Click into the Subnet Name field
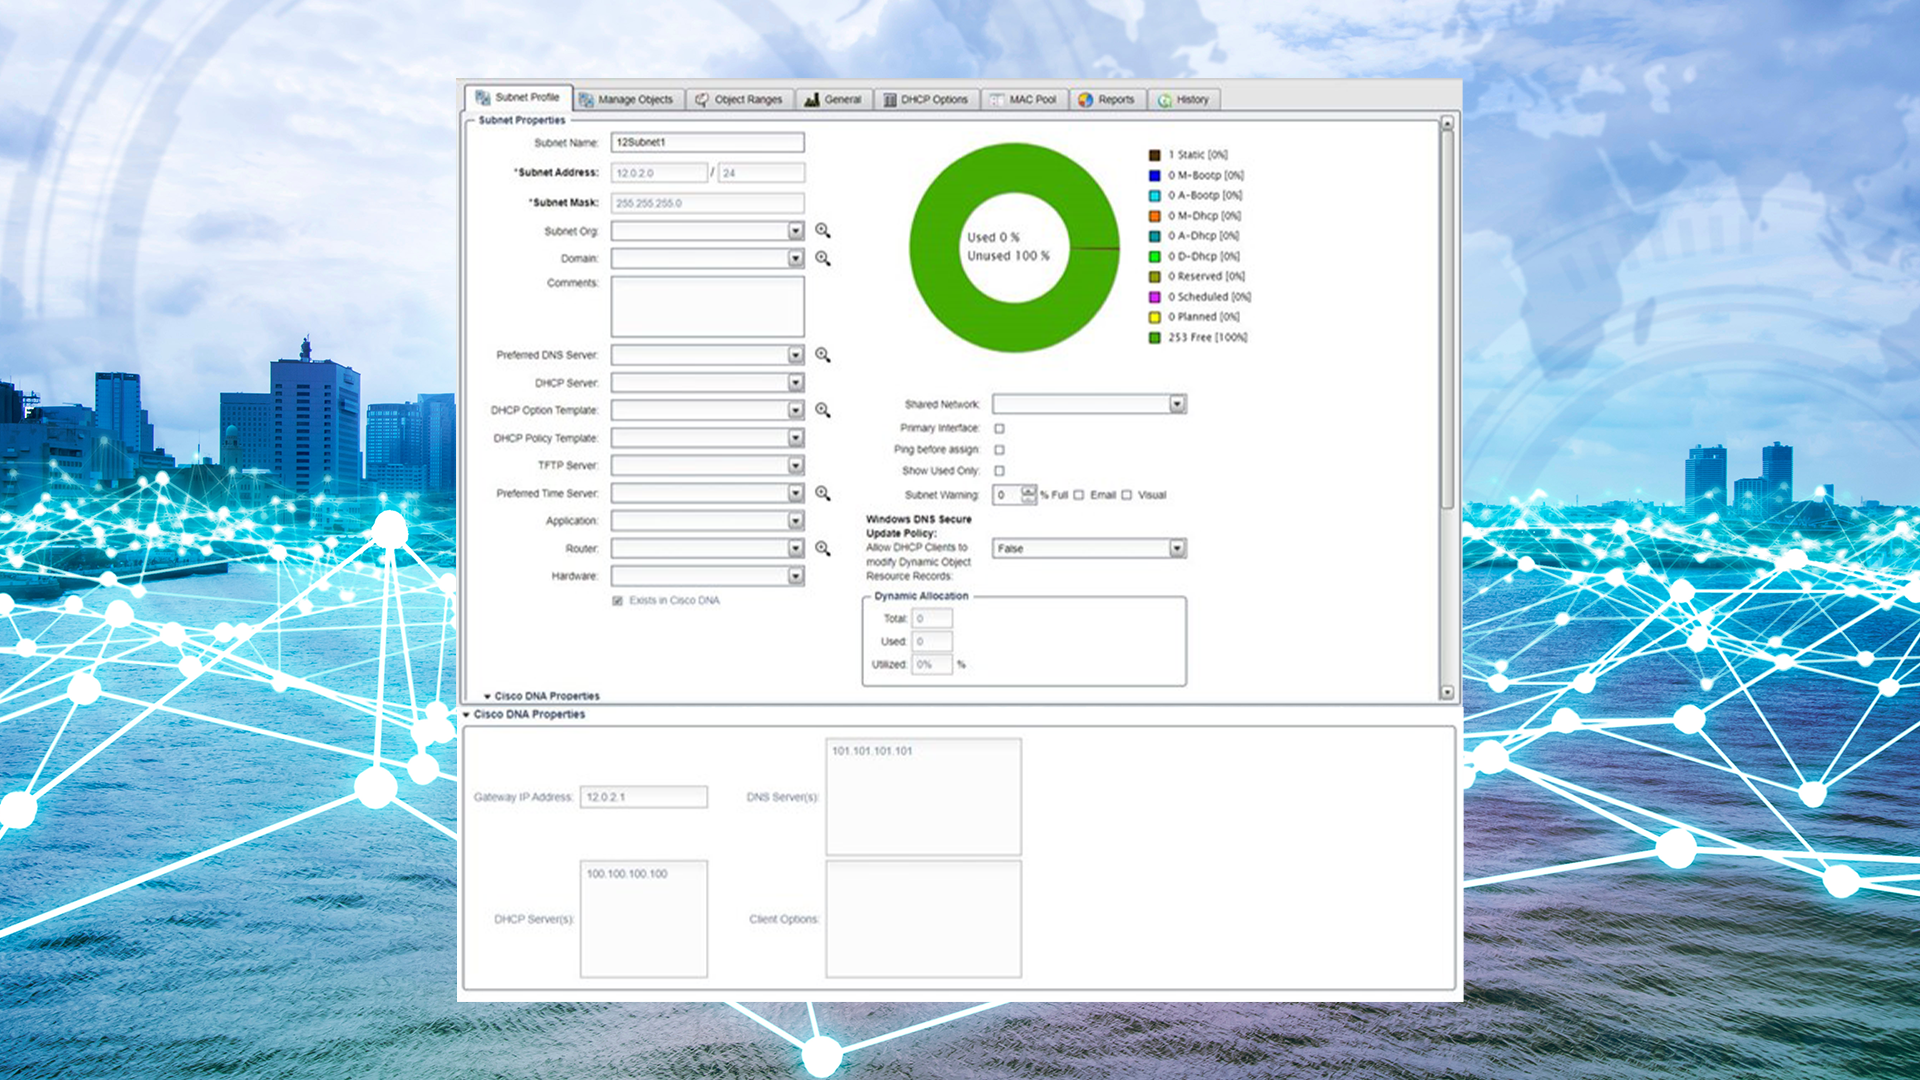The image size is (1920, 1080). (707, 143)
